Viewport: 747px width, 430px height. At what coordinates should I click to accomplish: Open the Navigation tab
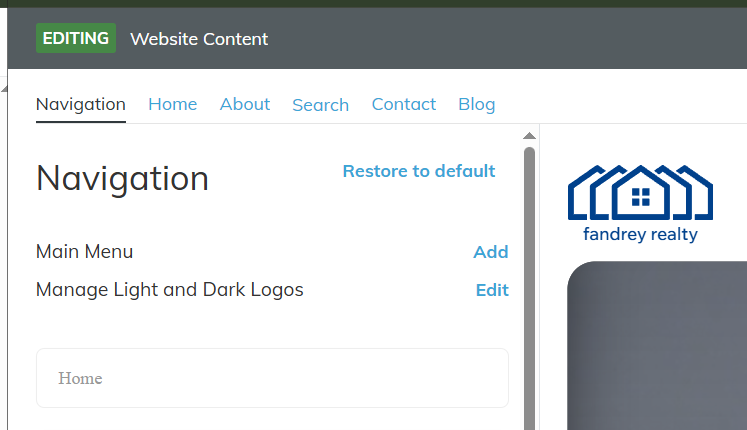click(x=81, y=104)
